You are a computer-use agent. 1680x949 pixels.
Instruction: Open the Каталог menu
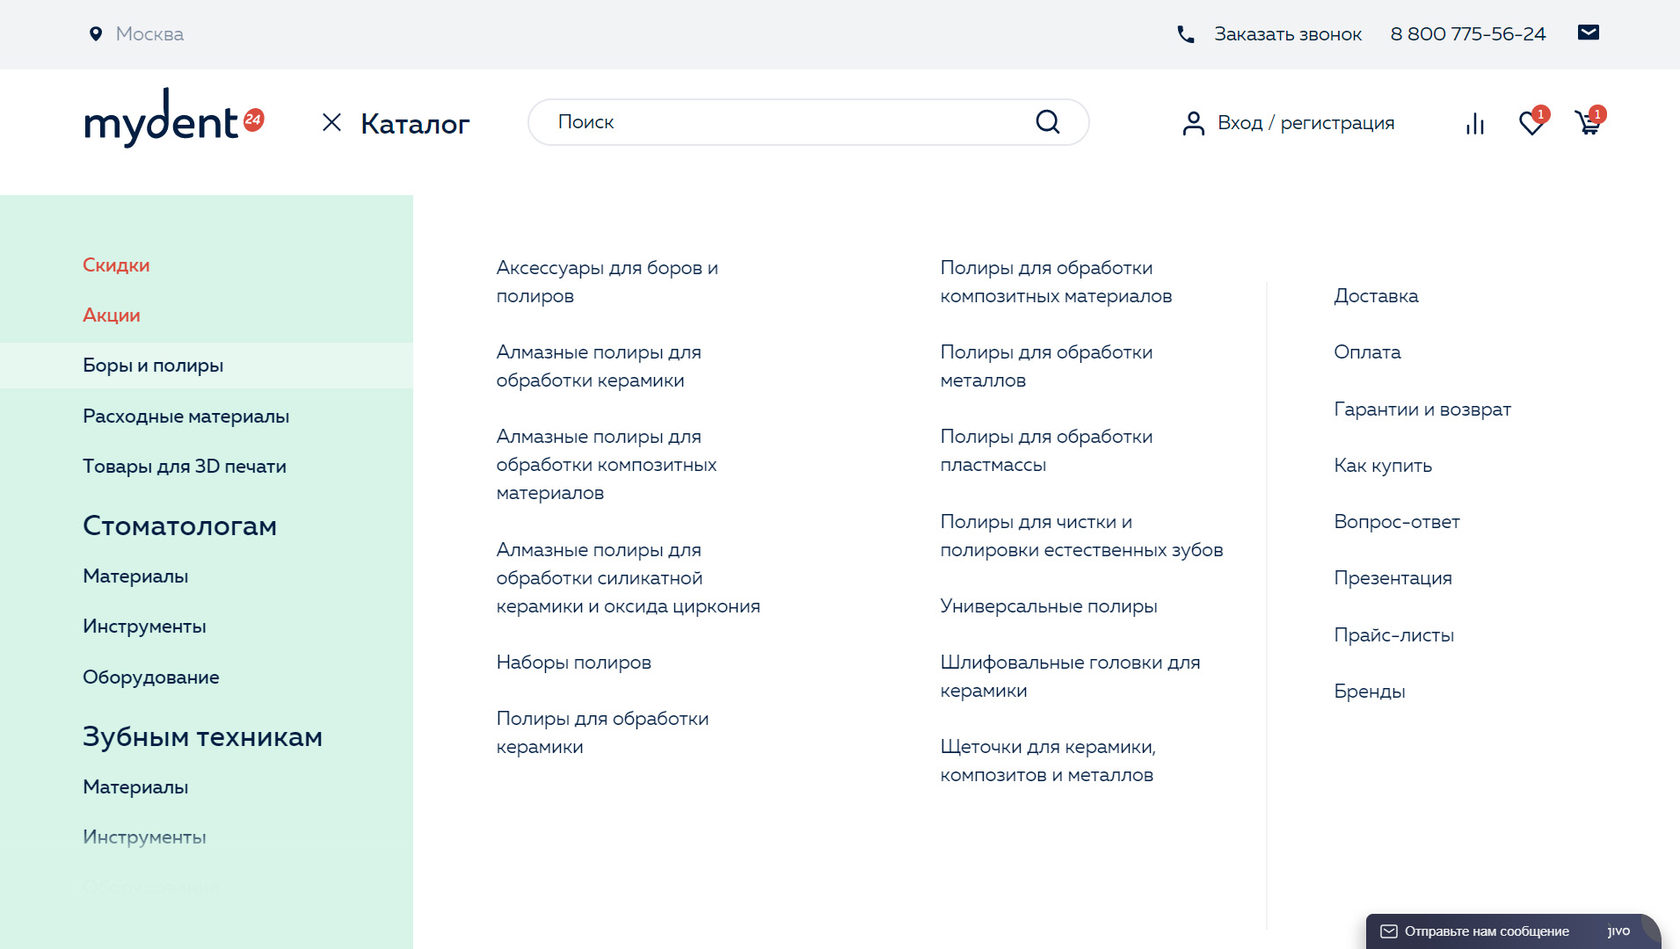click(x=414, y=123)
